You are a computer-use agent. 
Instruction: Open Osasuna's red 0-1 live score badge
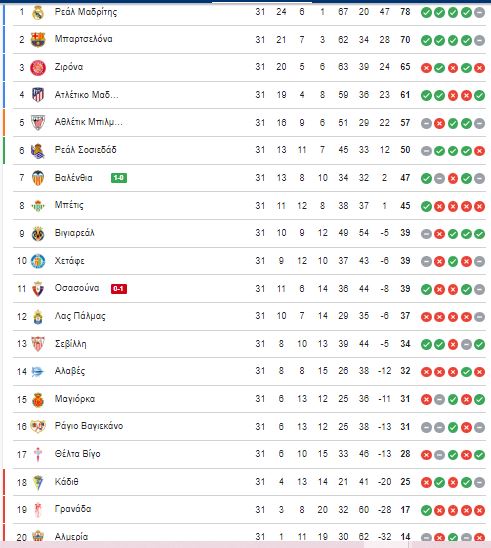click(x=119, y=289)
